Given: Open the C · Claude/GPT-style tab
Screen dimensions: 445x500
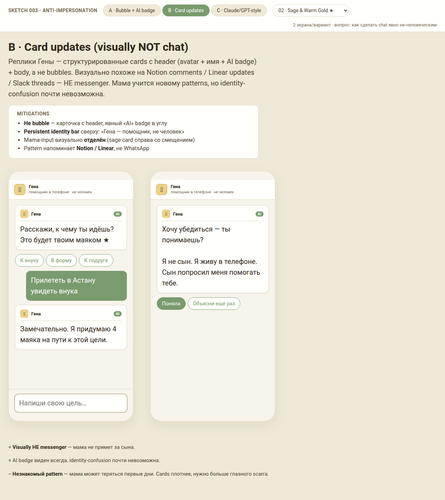Looking at the screenshot, I should coord(239,10).
